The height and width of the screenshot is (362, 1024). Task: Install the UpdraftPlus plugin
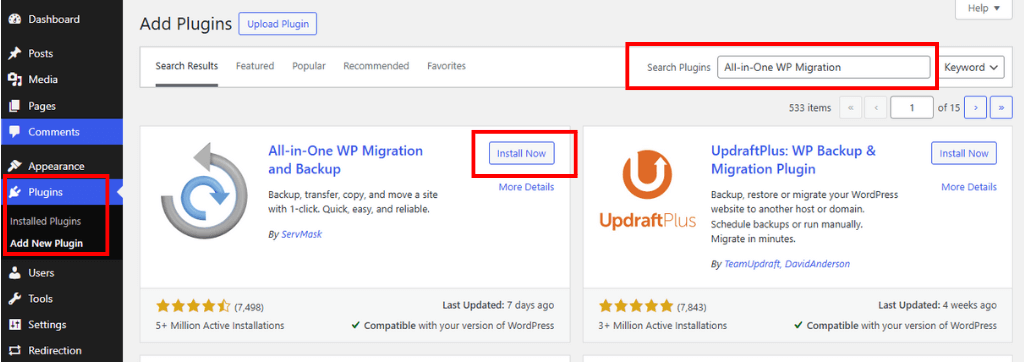(x=964, y=154)
